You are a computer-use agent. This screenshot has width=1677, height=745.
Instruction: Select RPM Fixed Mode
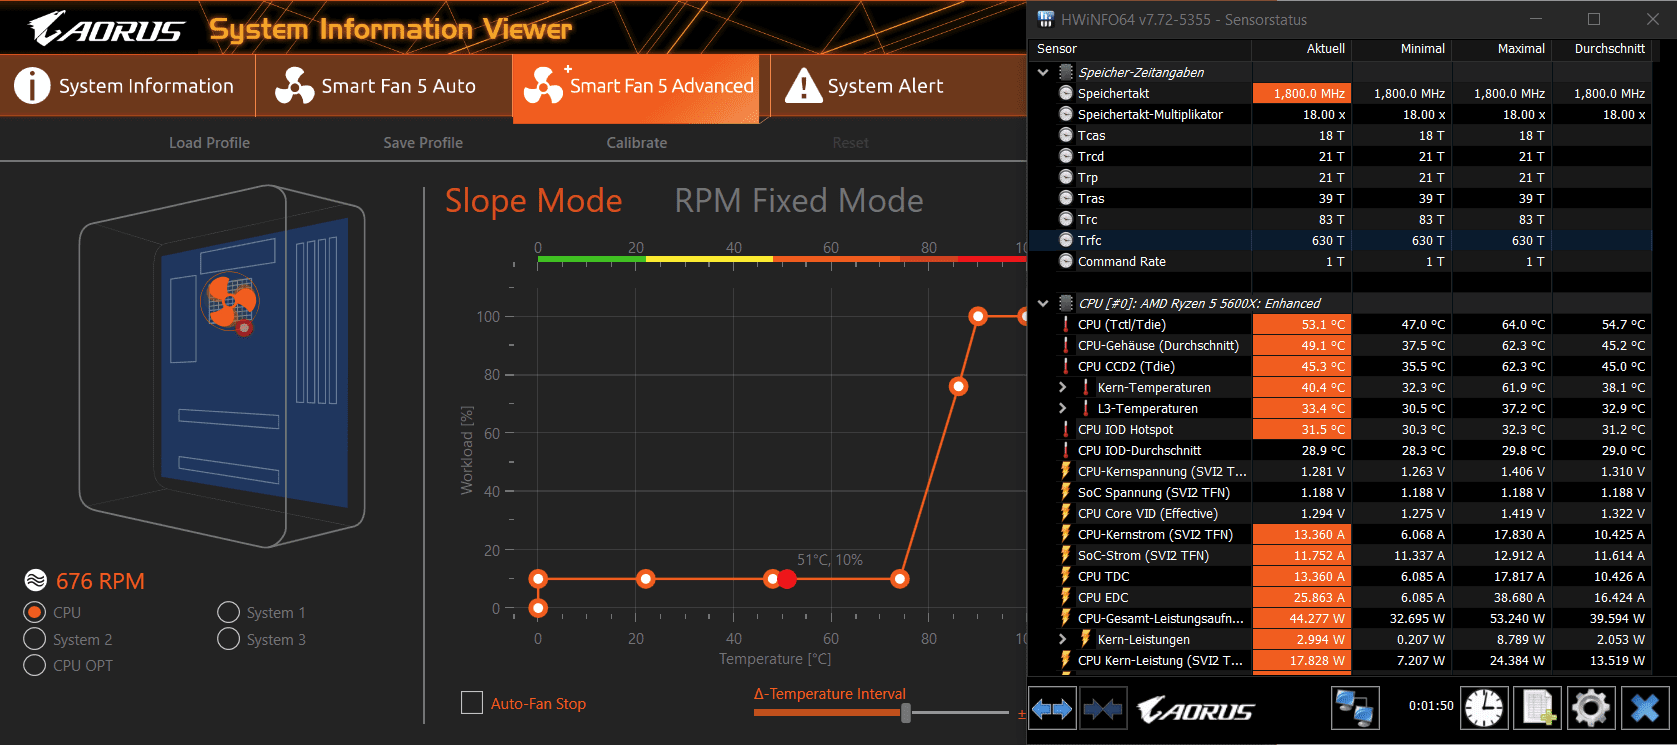799,200
